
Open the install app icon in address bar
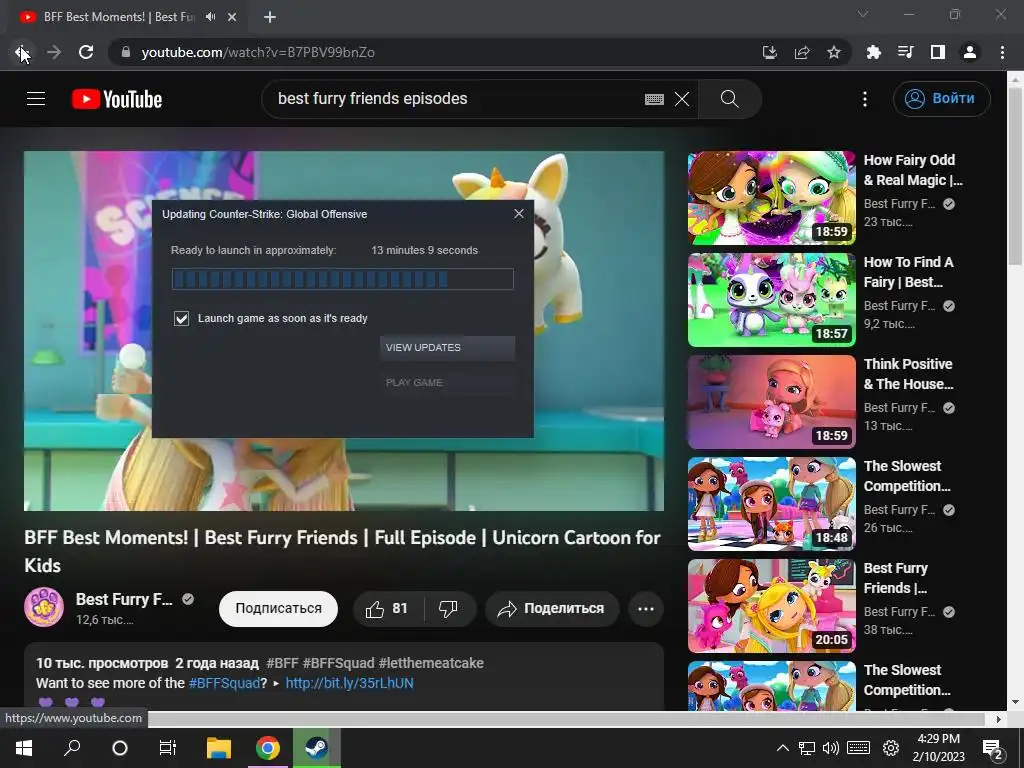tap(769, 52)
